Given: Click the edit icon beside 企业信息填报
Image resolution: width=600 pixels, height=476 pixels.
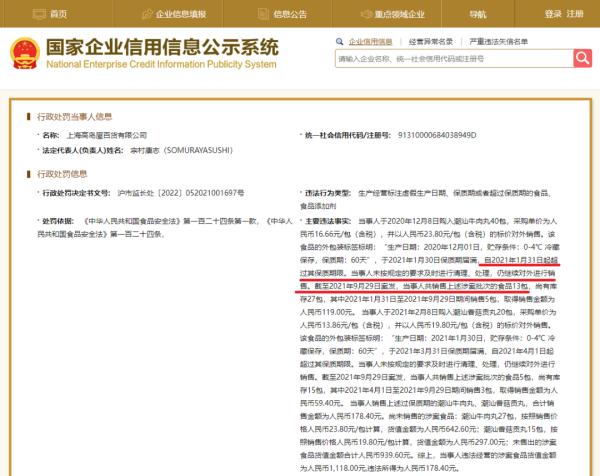Looking at the screenshot, I should [x=147, y=14].
